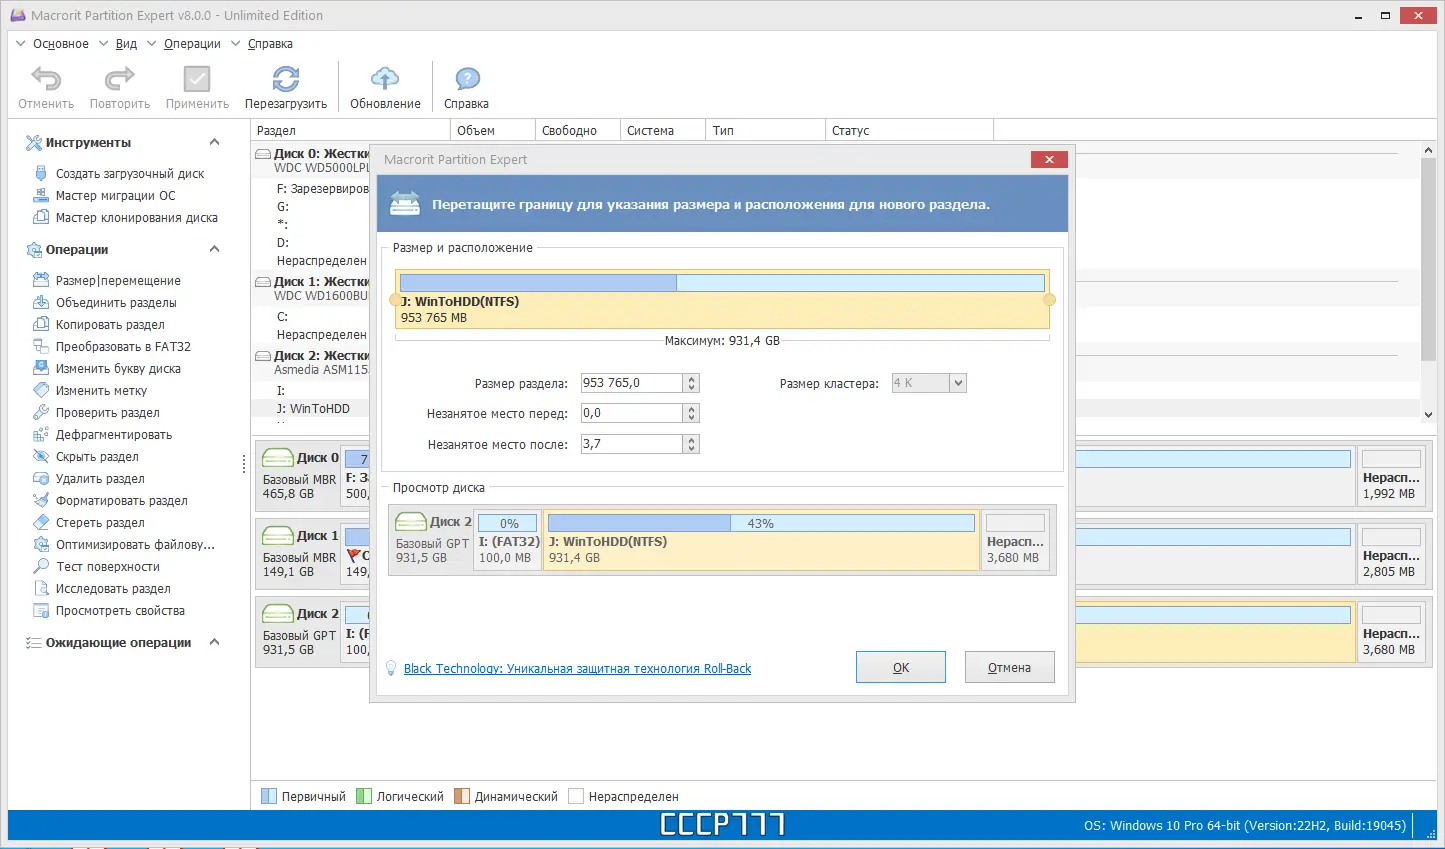
Task: Choose Форматировать раздел operation
Action: (x=122, y=501)
